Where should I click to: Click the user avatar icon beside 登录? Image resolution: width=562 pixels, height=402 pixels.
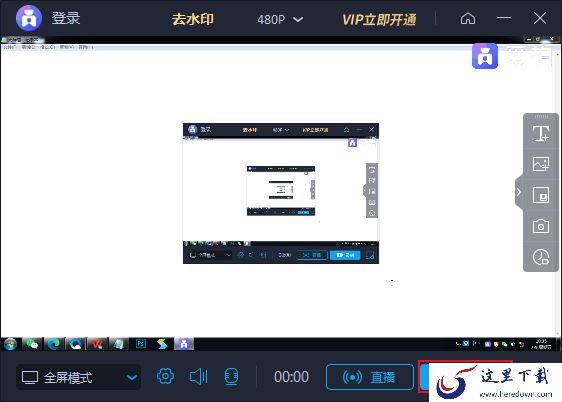point(29,18)
